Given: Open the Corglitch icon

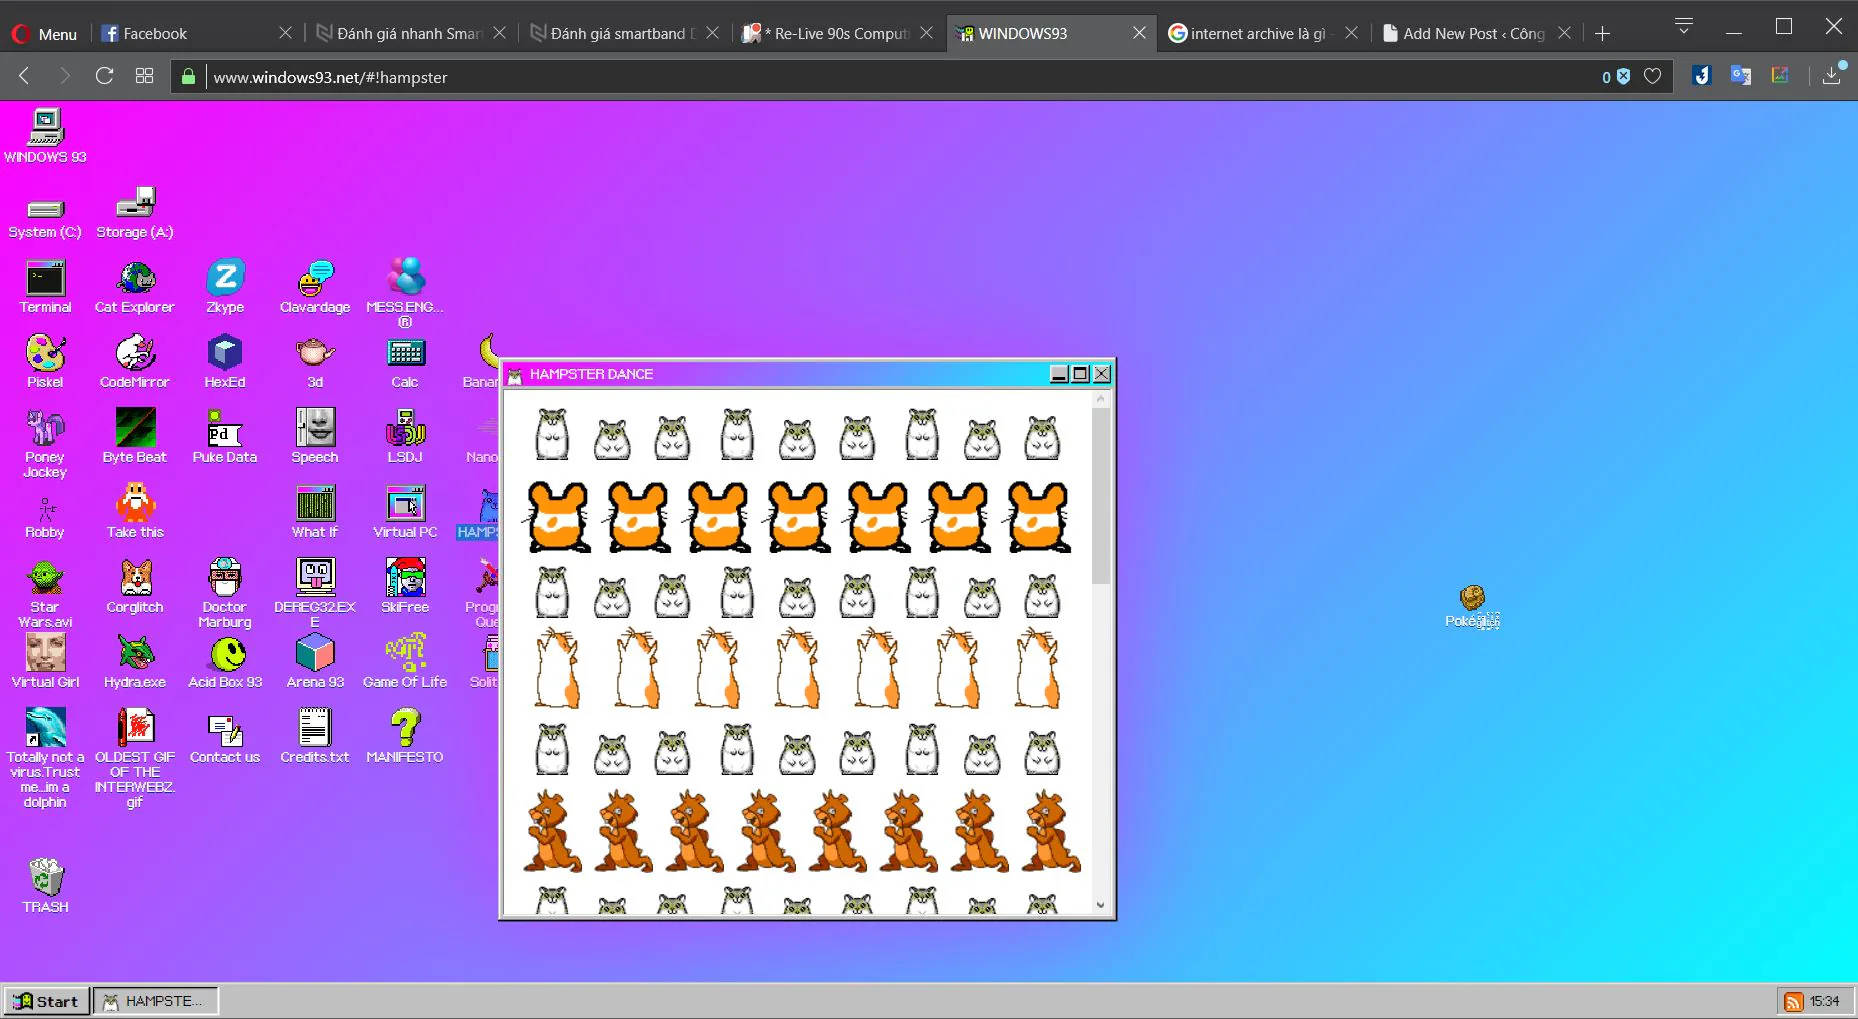Looking at the screenshot, I should tap(134, 587).
